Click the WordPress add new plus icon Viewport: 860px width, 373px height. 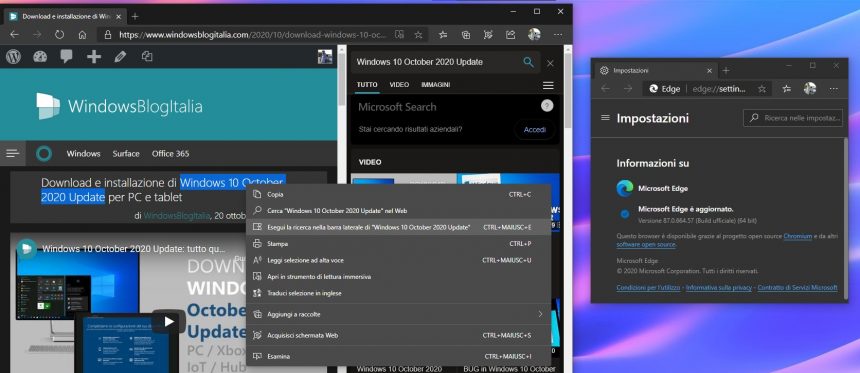[x=94, y=56]
